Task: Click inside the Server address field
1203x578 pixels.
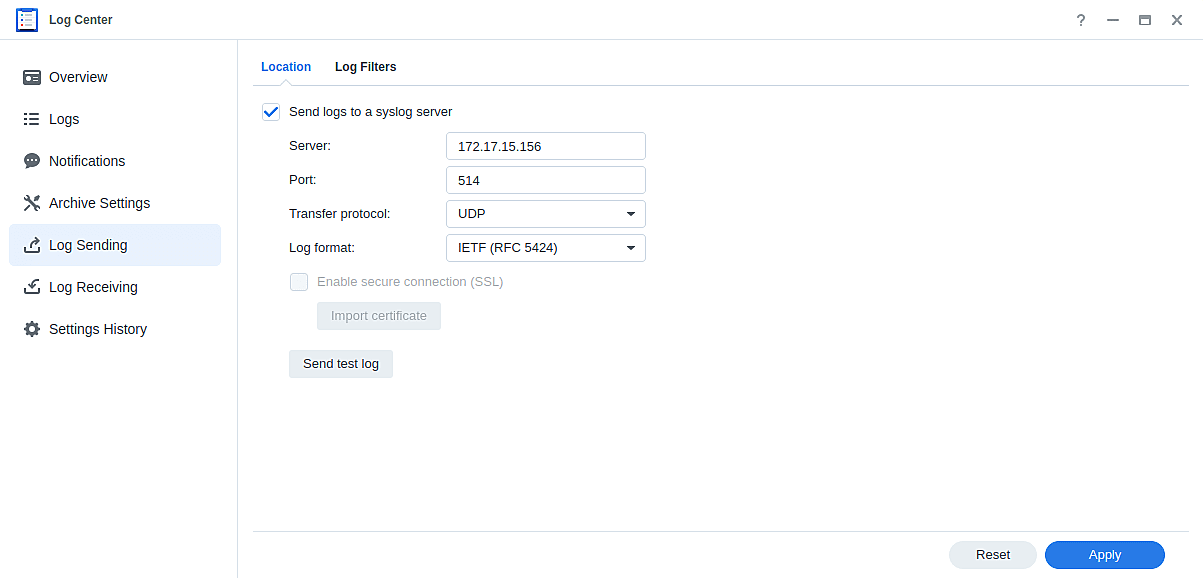Action: 545,145
